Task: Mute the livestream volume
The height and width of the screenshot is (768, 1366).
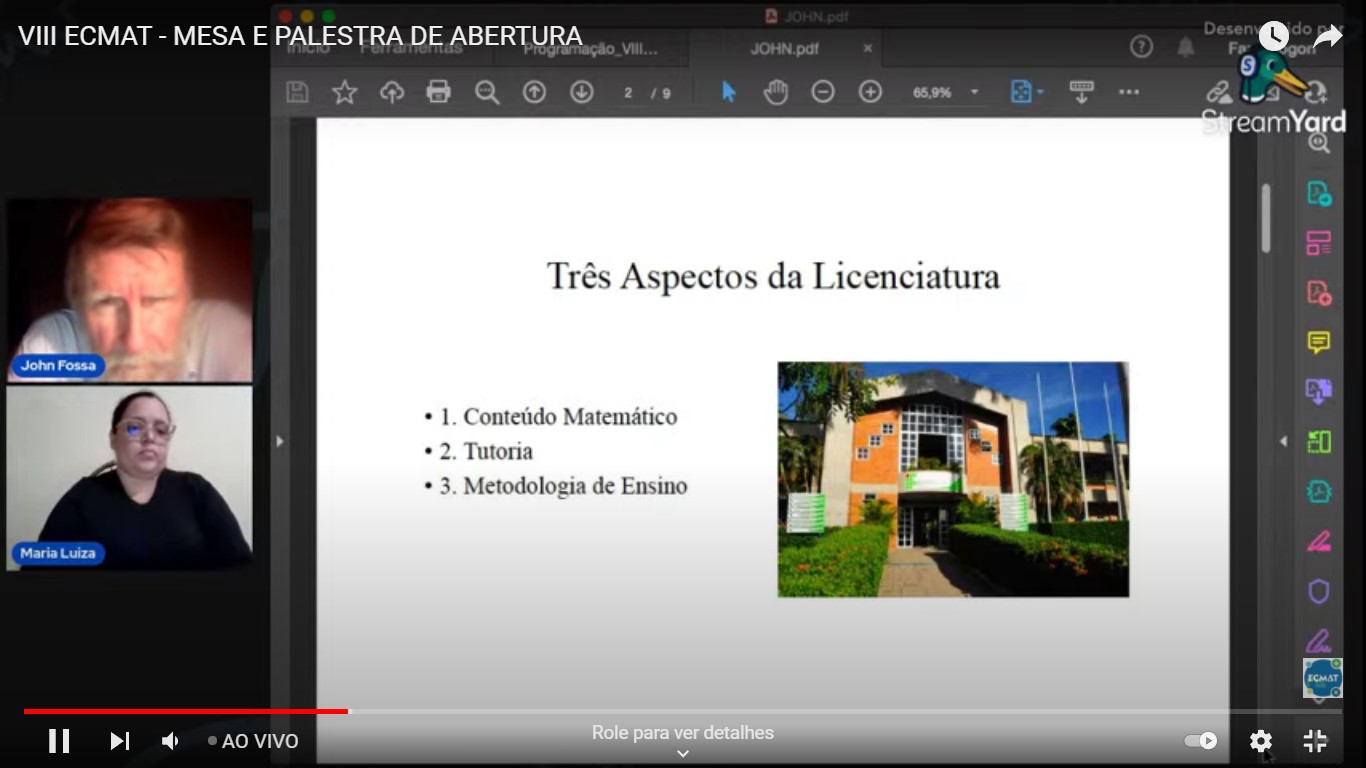Action: [x=170, y=740]
